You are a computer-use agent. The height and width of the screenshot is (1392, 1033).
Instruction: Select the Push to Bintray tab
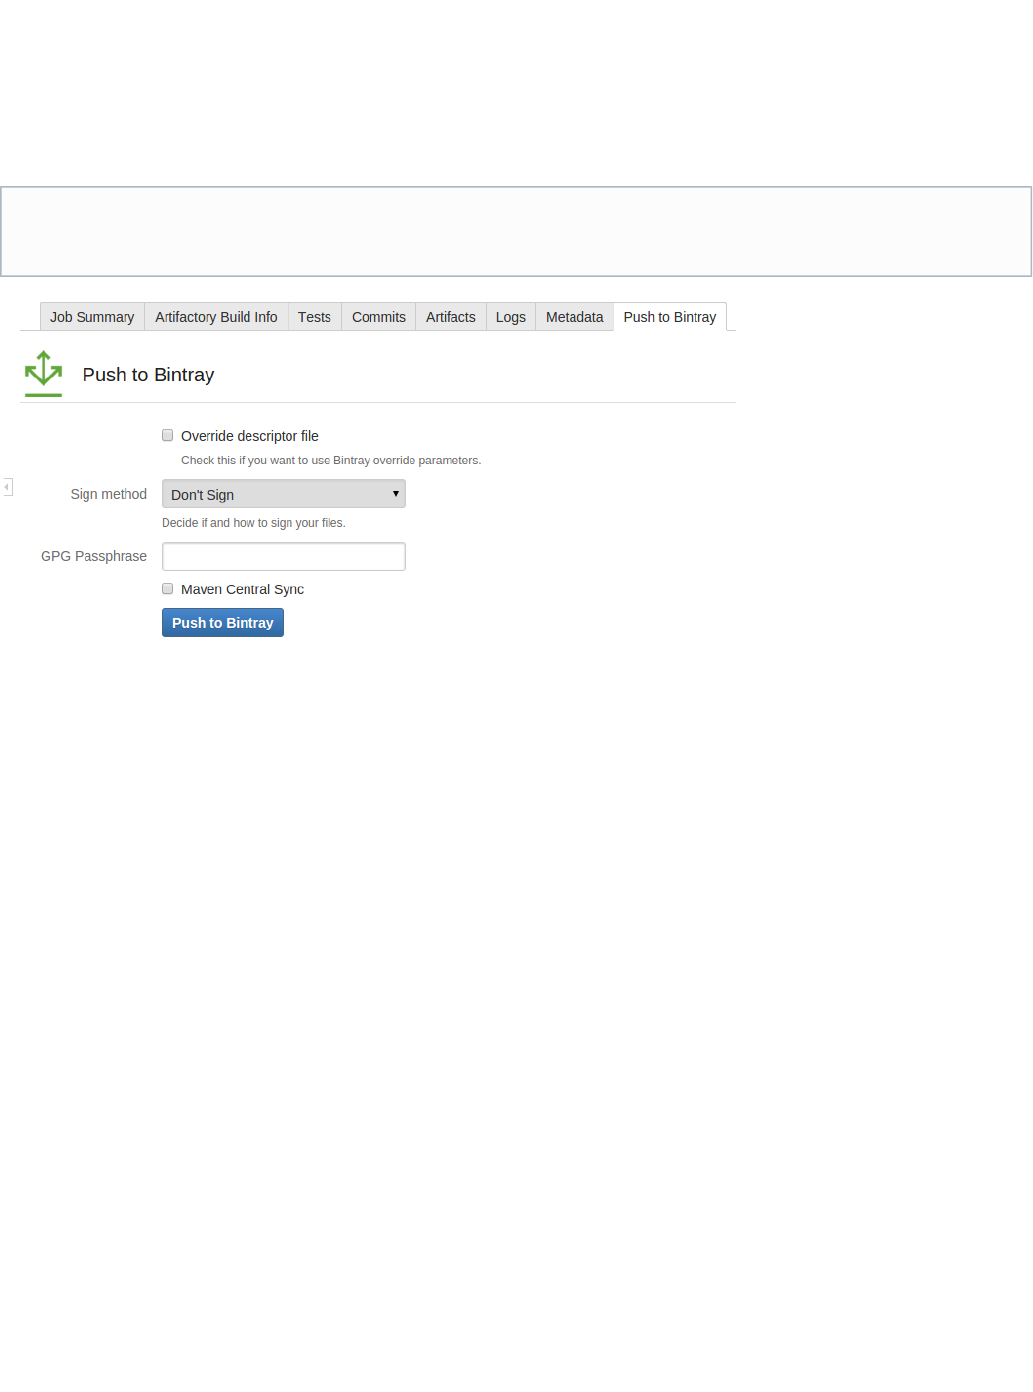670,317
